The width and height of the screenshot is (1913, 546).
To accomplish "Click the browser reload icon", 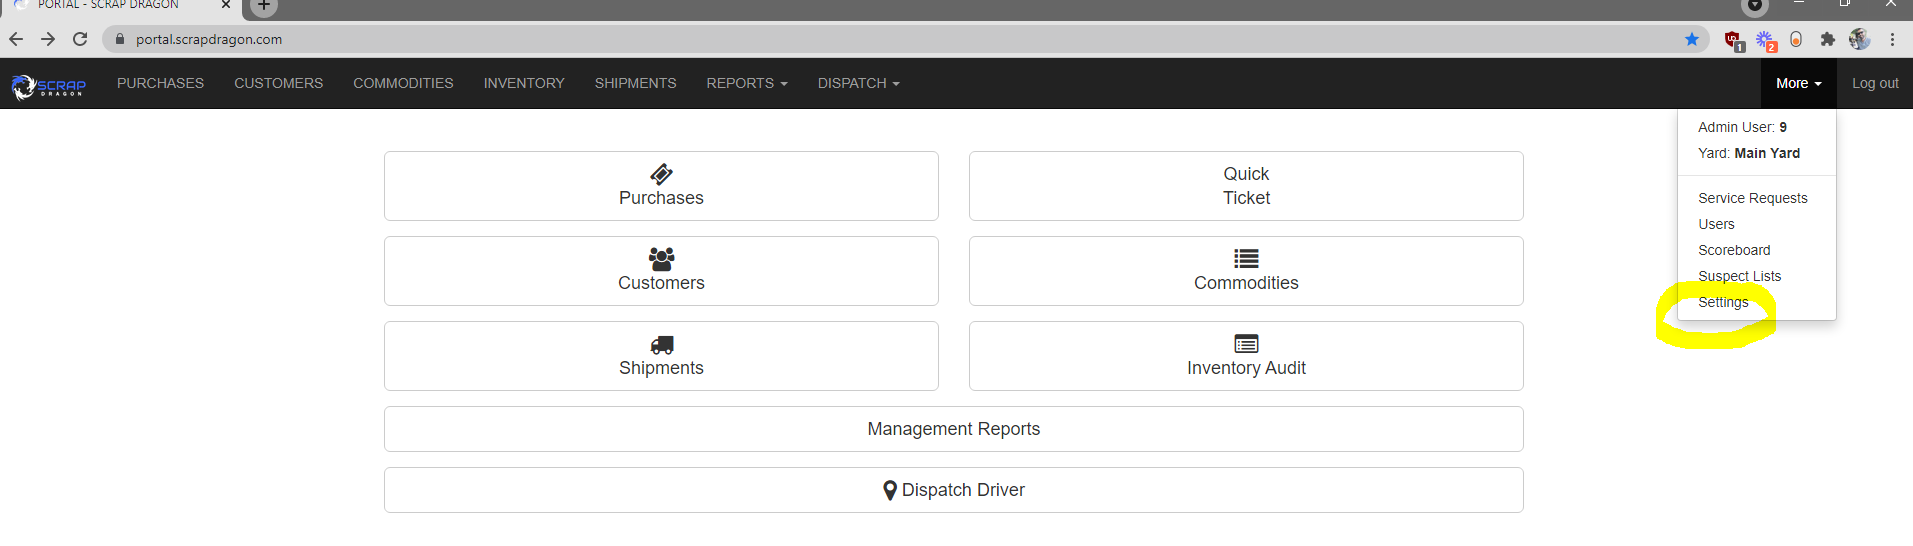I will point(80,39).
